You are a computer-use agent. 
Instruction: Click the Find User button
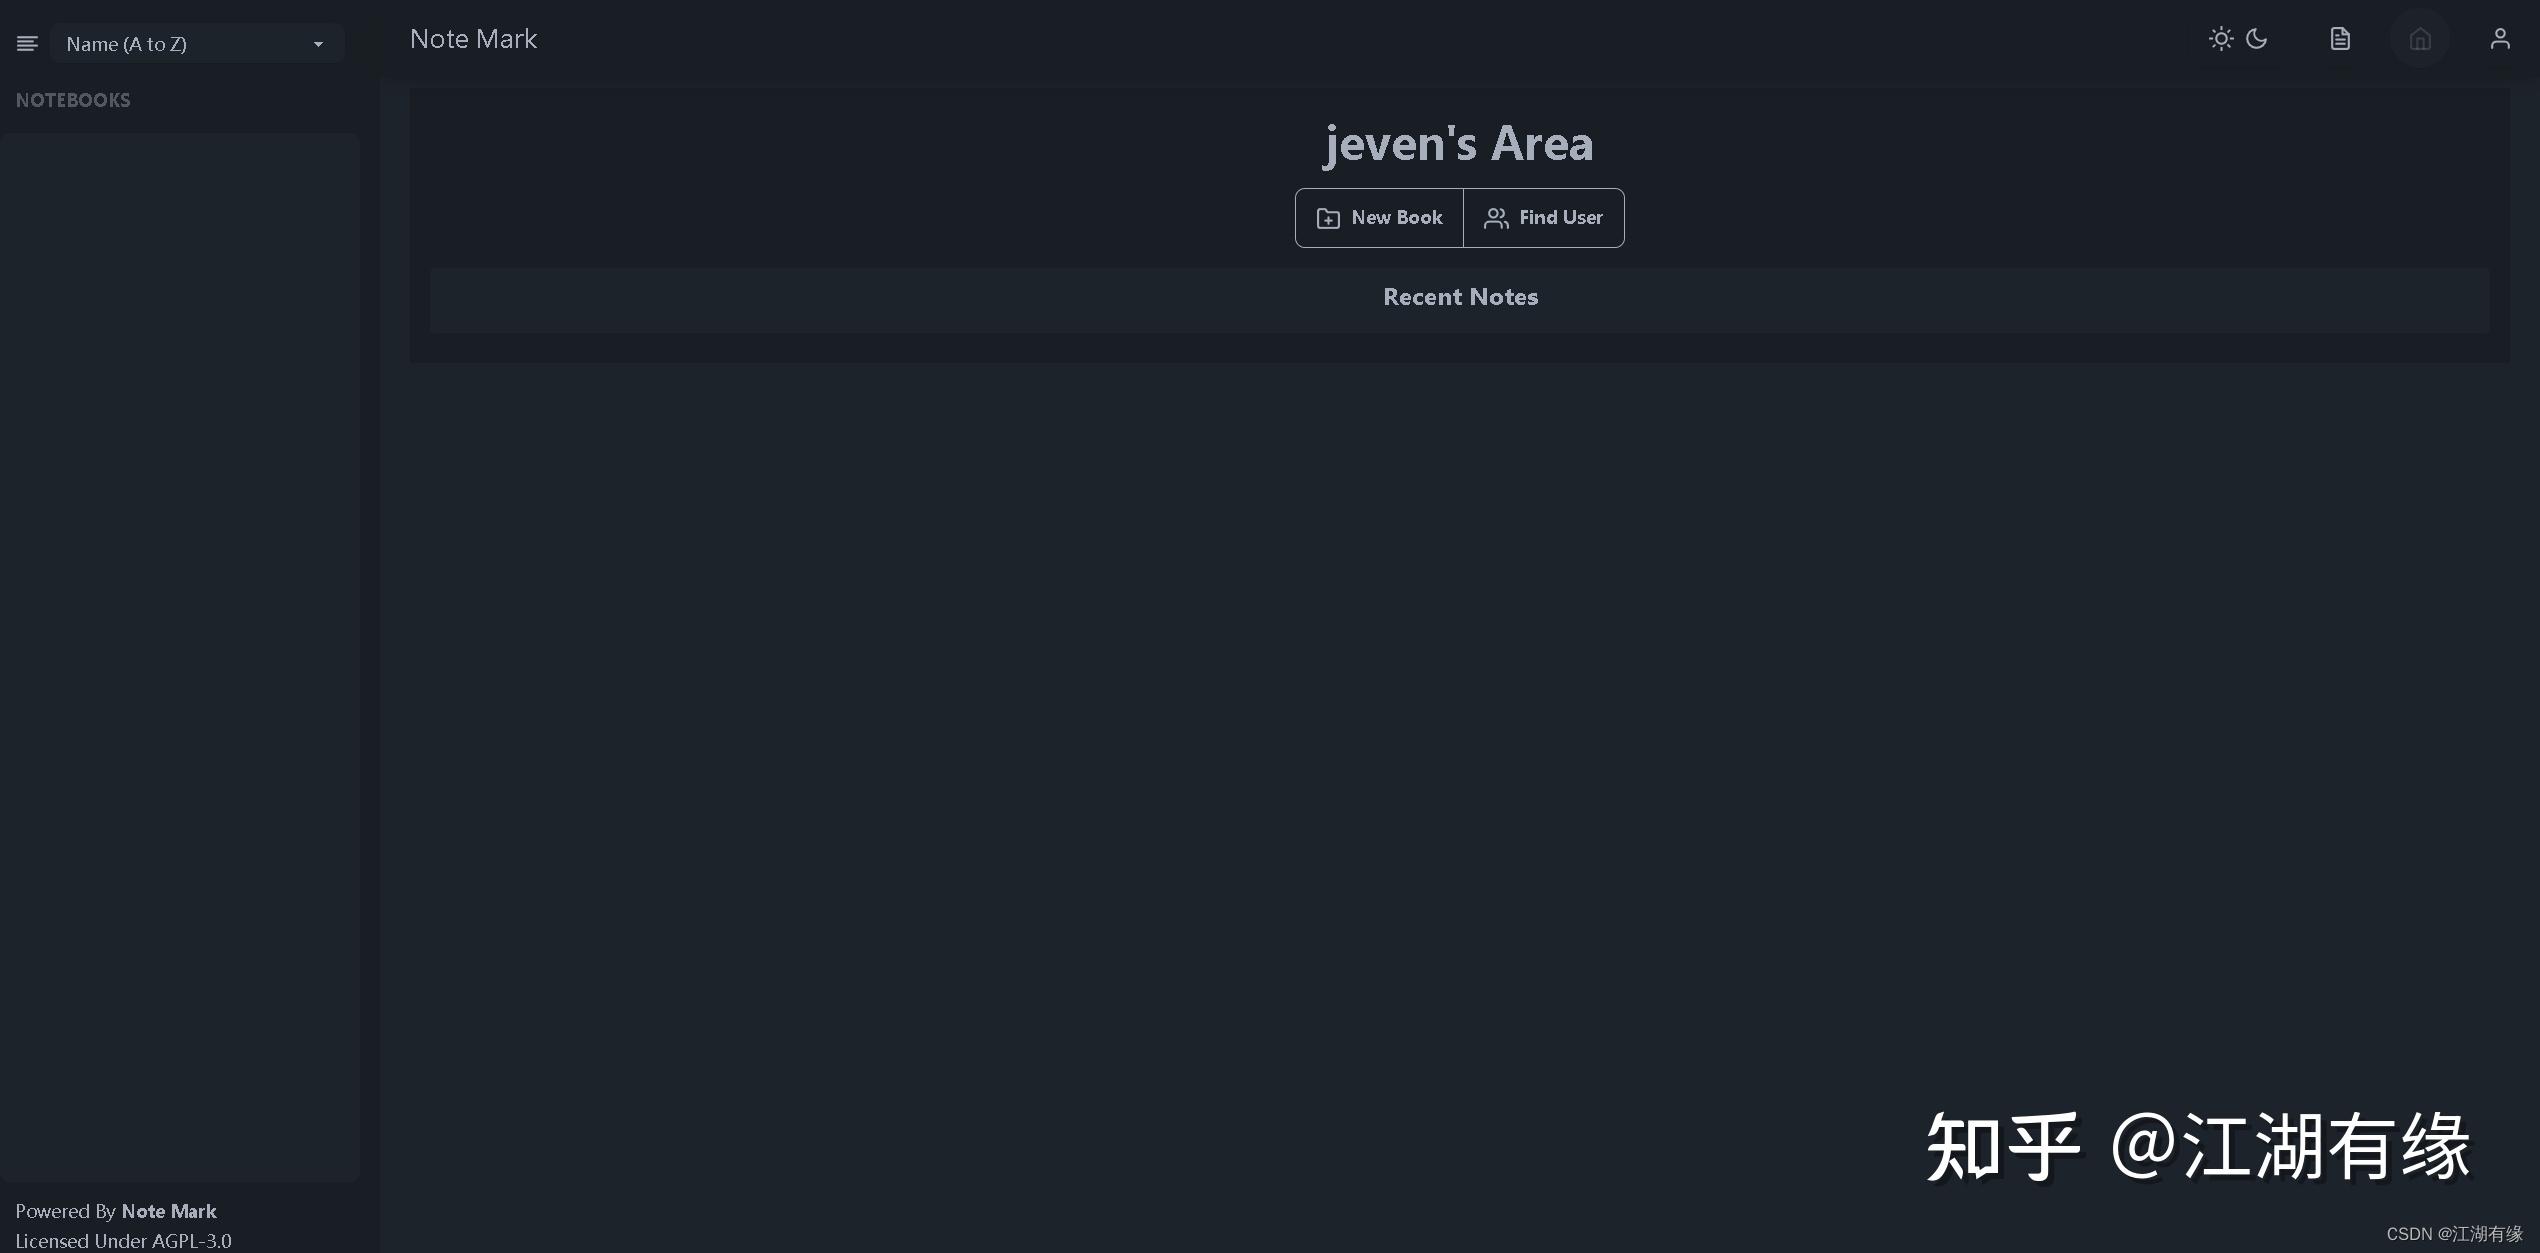coord(1543,217)
